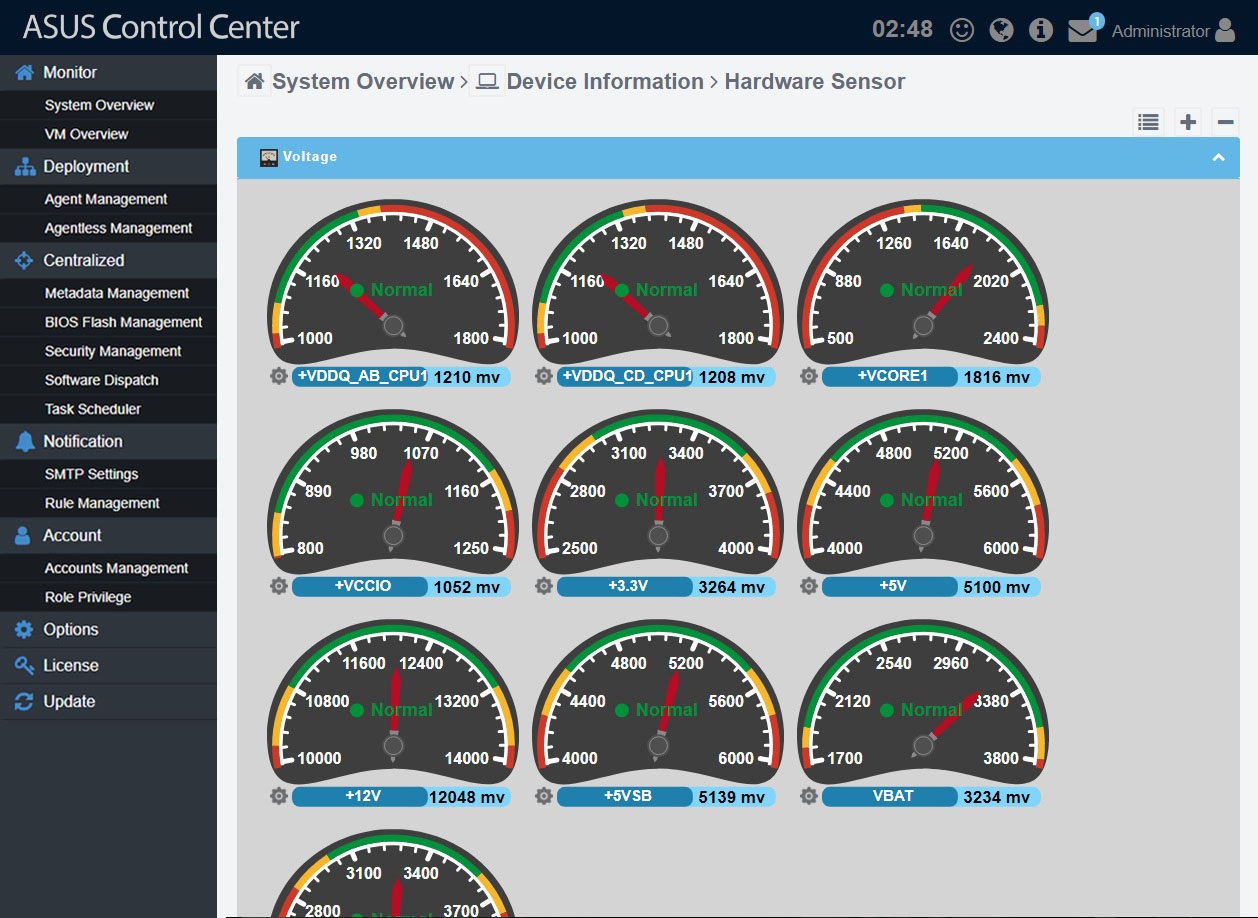Open settings gear for the +VCCIO gauge

(278, 587)
